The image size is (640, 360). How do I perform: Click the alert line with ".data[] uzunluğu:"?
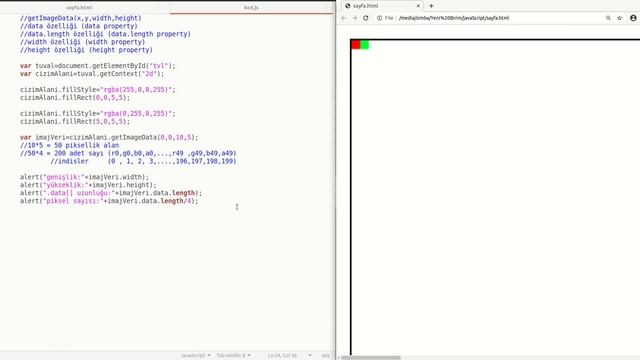tap(111, 193)
